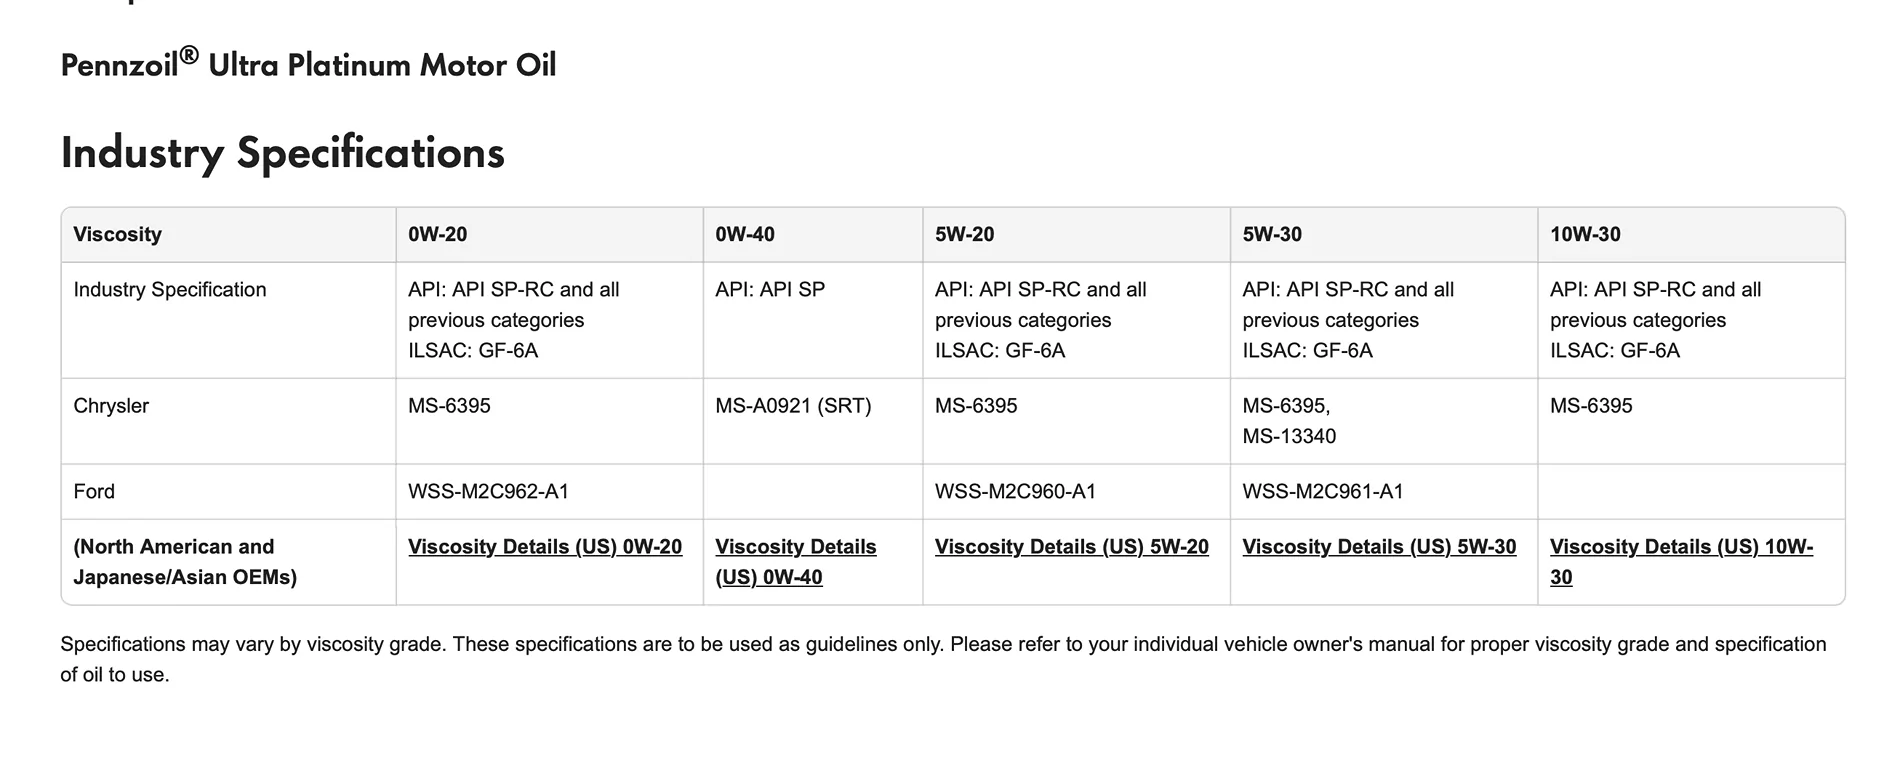This screenshot has width=1900, height=757.
Task: Click the North American and Japanese/Asian OEMs label
Action: pyautogui.click(x=185, y=562)
